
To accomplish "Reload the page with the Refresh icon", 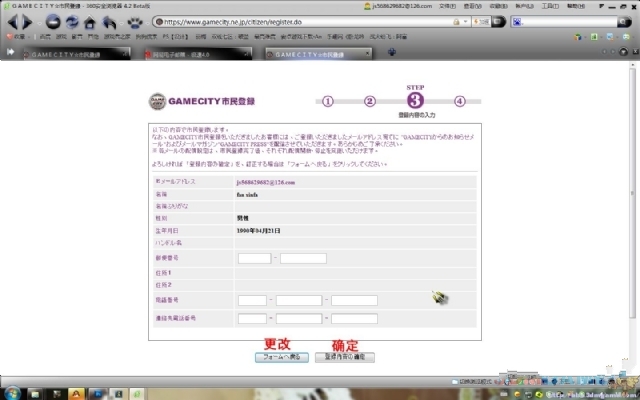I will click(72, 22).
